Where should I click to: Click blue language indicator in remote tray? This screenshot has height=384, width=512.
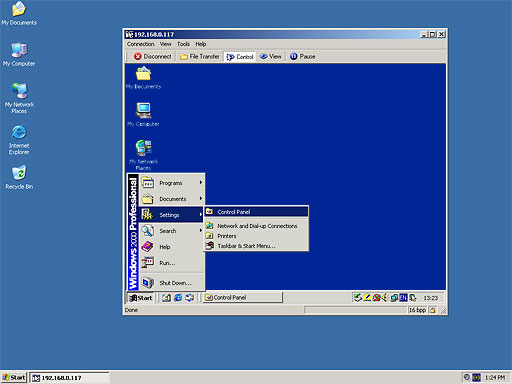403,297
